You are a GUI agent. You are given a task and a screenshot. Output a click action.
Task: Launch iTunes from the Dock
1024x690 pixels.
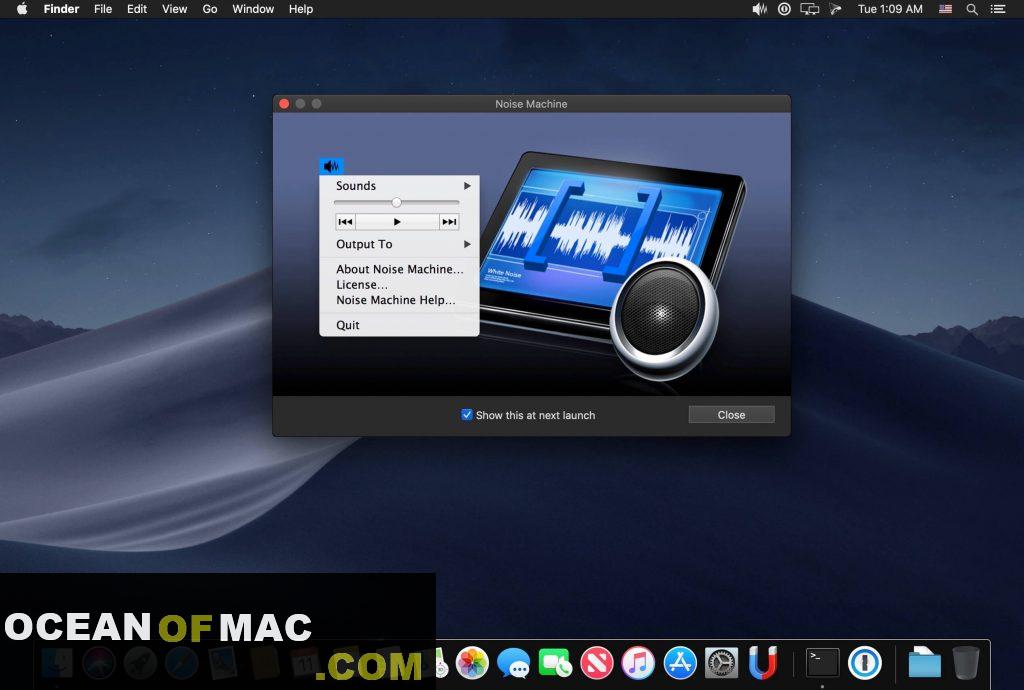point(638,662)
